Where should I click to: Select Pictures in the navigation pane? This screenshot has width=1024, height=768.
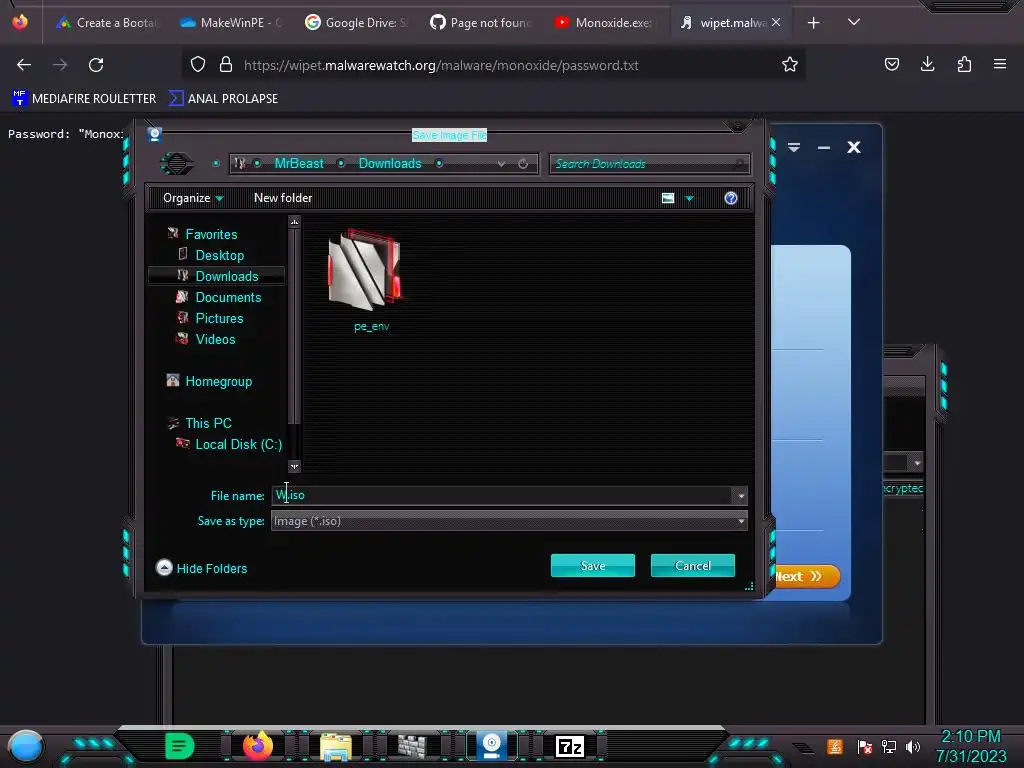(x=219, y=318)
